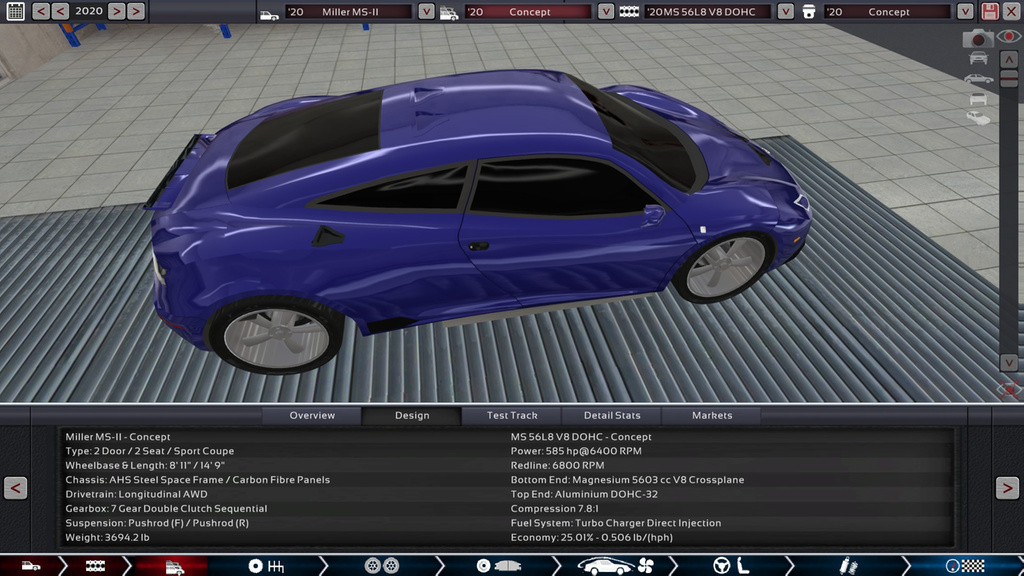Advance the year 2020 by one step
The image size is (1024, 576).
click(x=116, y=12)
